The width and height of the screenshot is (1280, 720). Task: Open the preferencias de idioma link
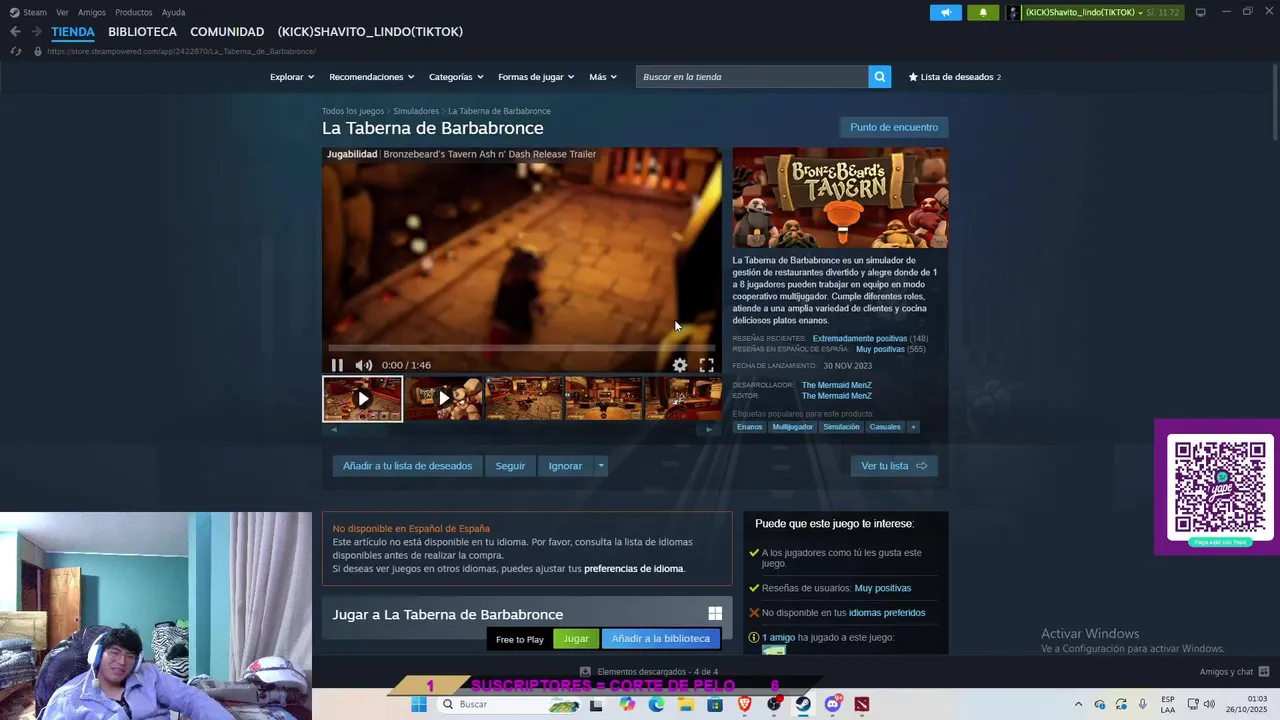pyautogui.click(x=634, y=569)
